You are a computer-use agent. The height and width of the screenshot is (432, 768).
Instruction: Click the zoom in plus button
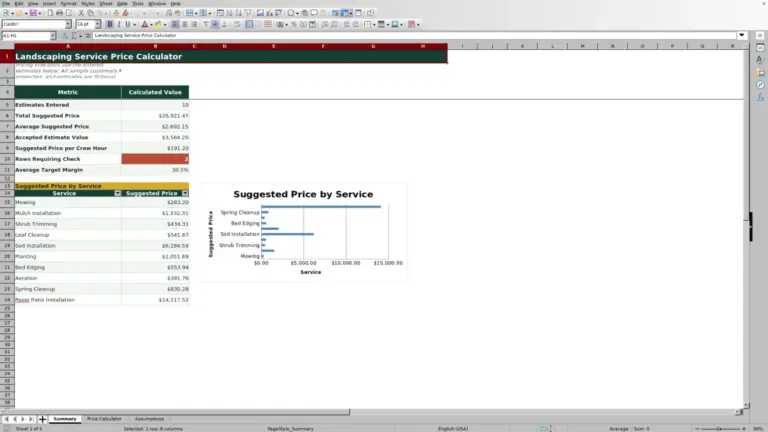click(744, 429)
